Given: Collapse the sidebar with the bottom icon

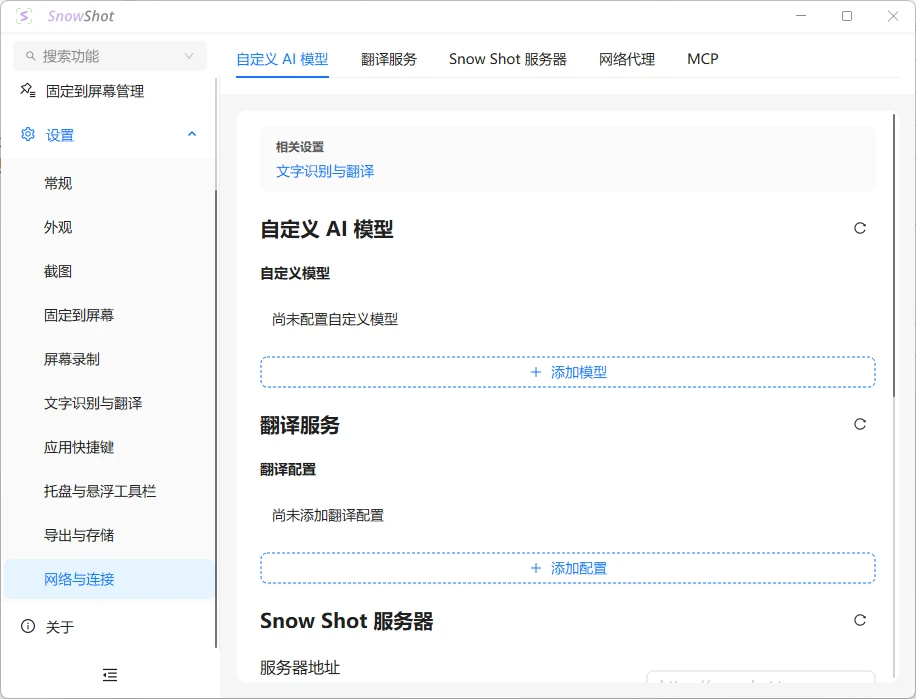Looking at the screenshot, I should pyautogui.click(x=110, y=675).
